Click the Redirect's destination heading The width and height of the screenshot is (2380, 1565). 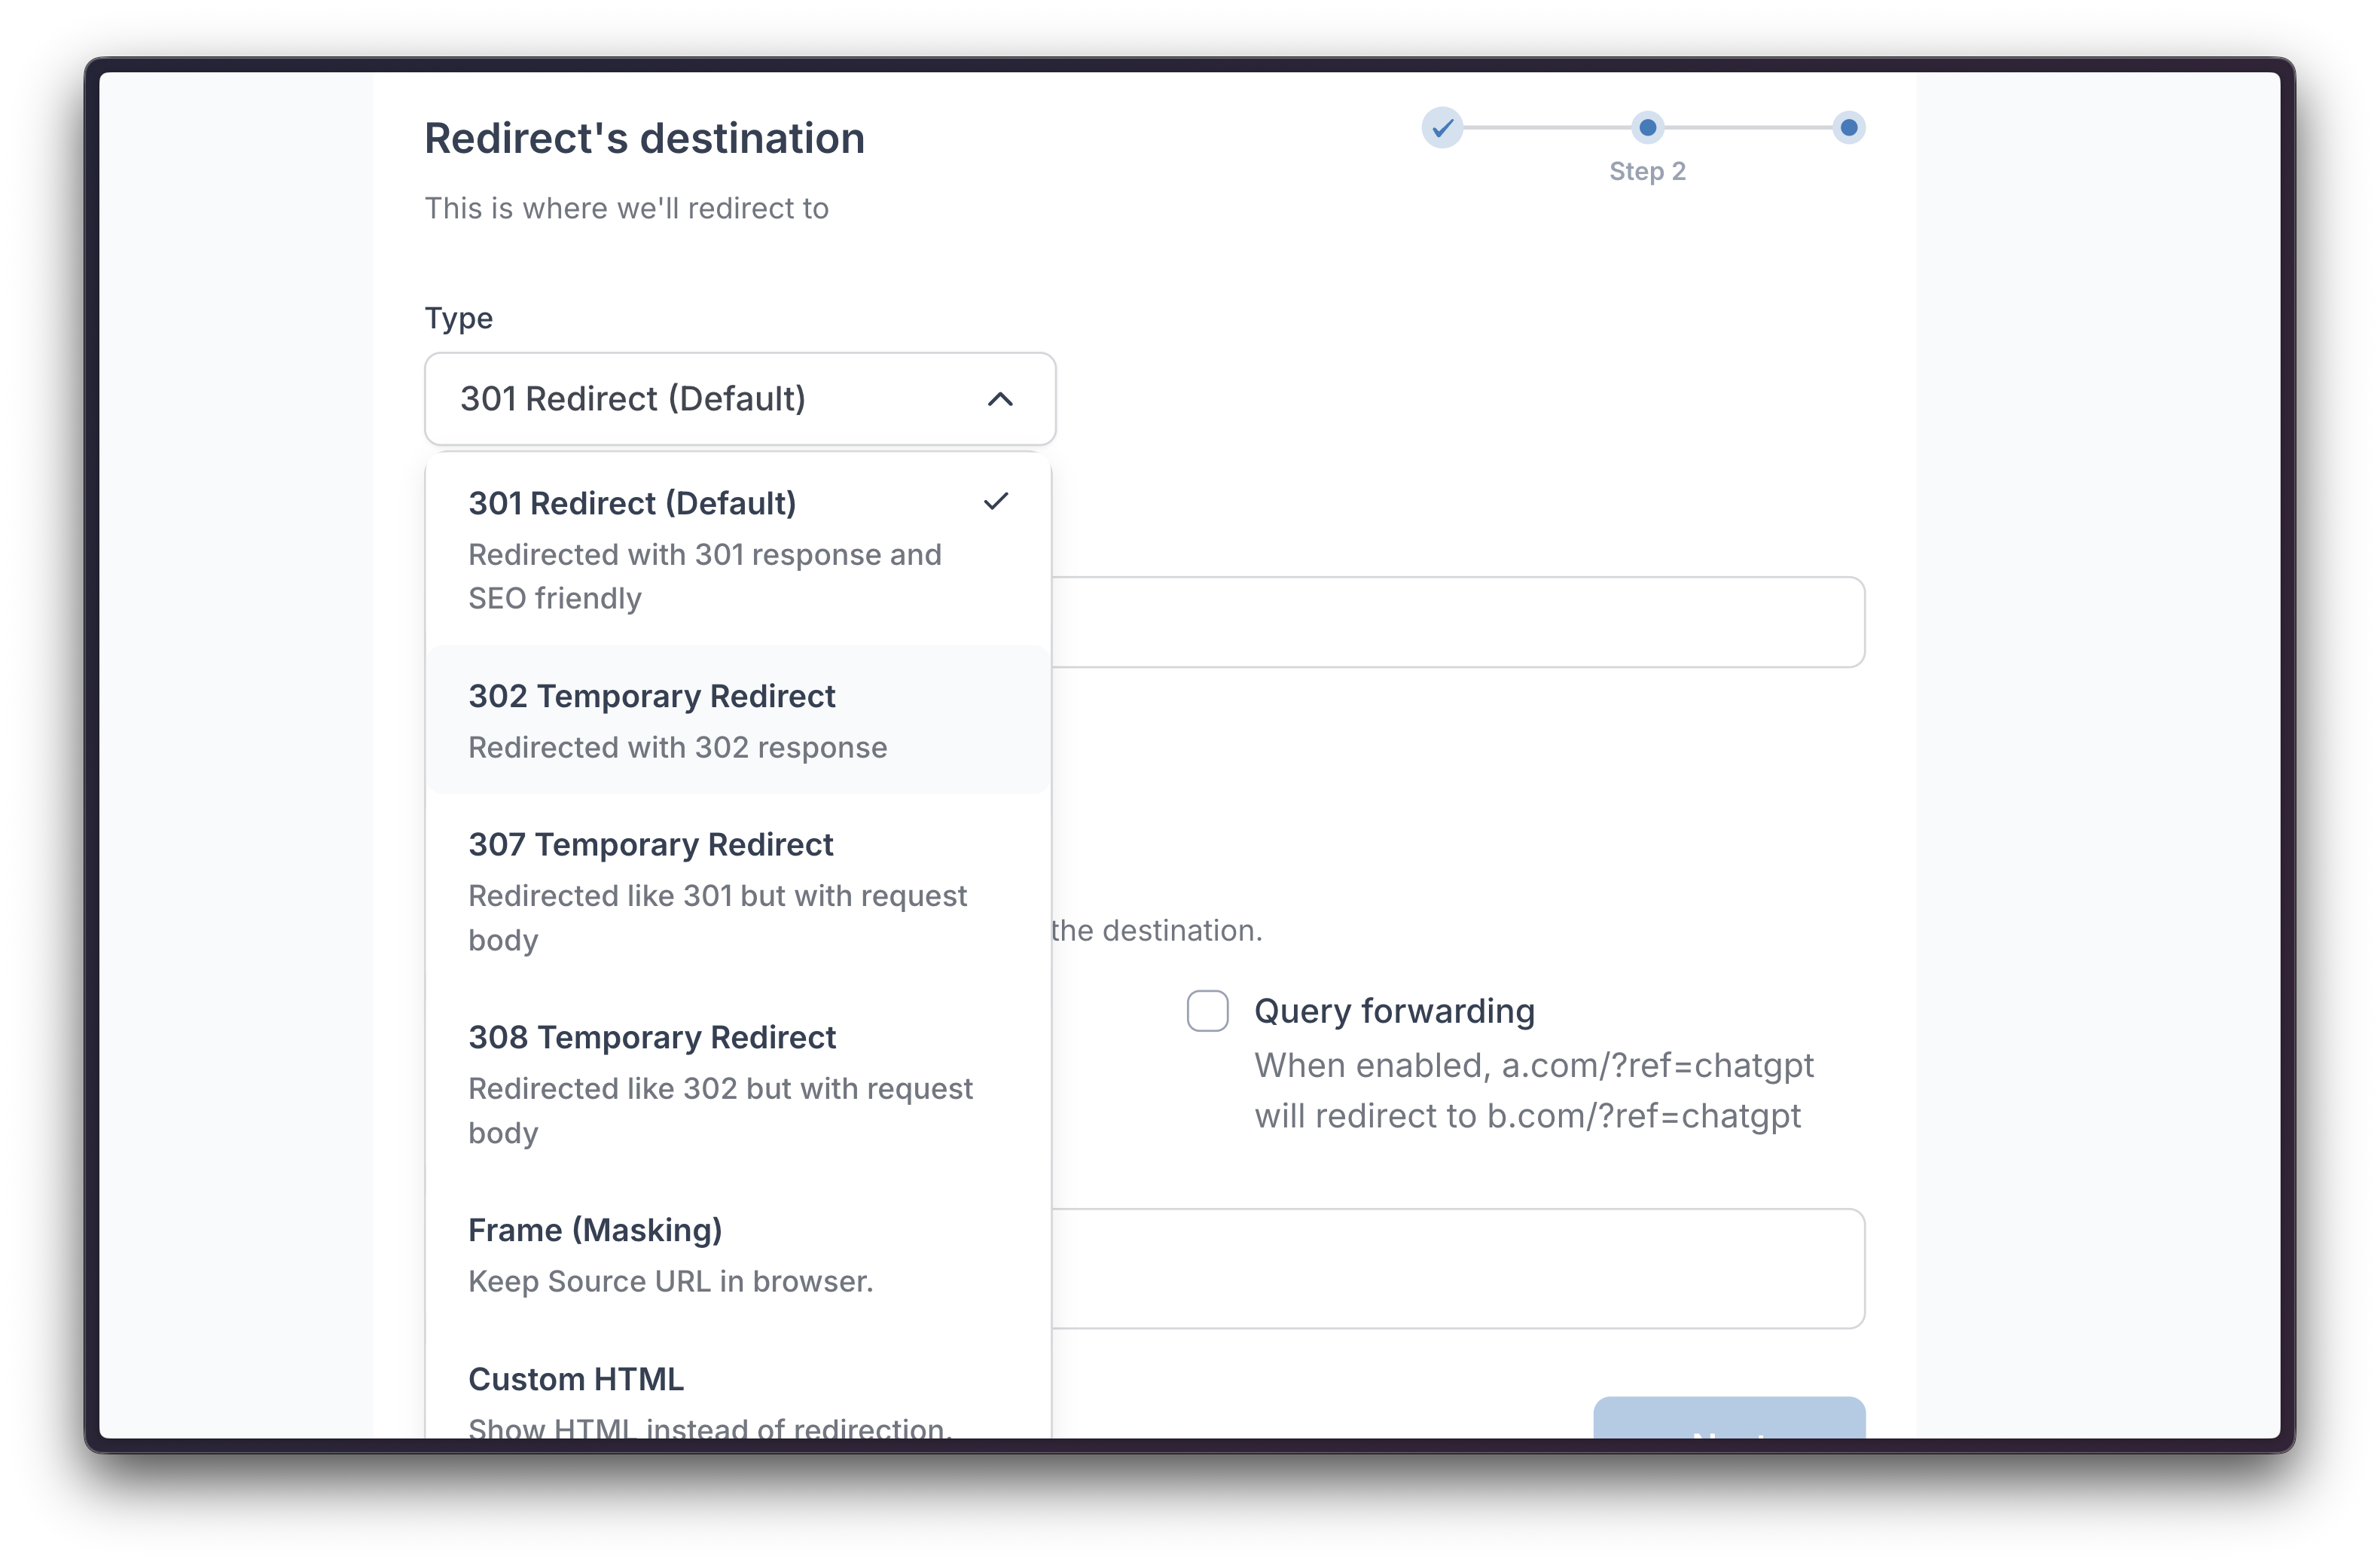coord(644,138)
